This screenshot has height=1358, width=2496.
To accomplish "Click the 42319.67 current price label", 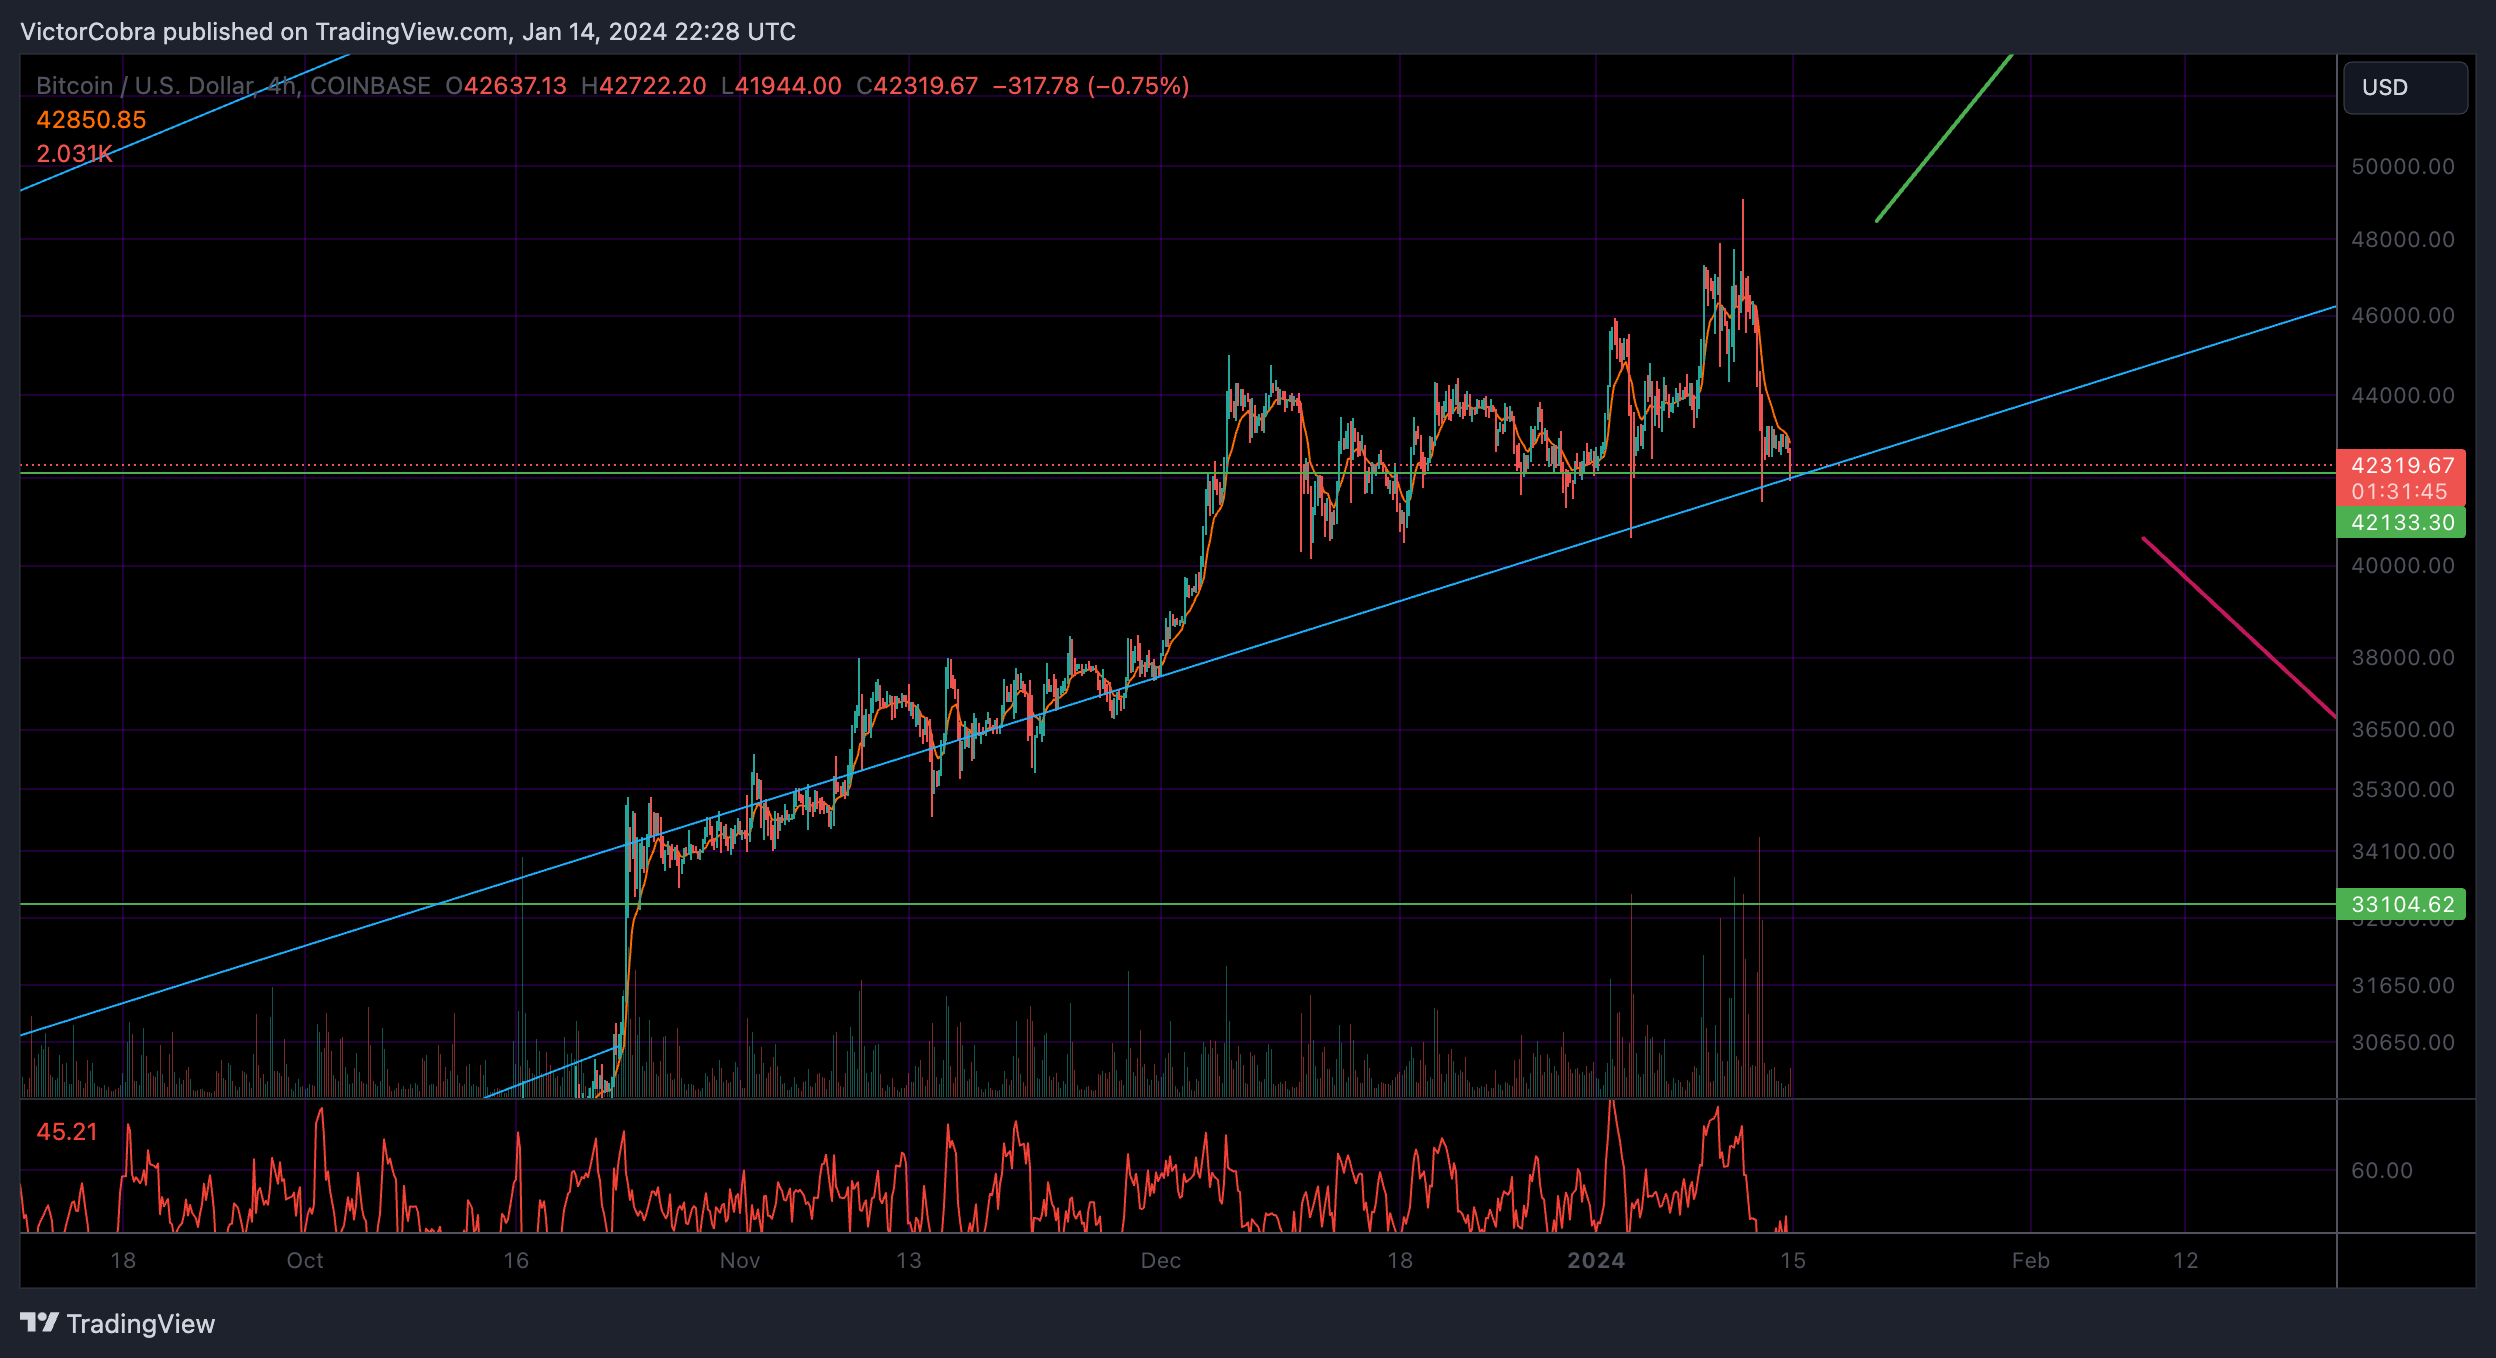I will 2400,465.
